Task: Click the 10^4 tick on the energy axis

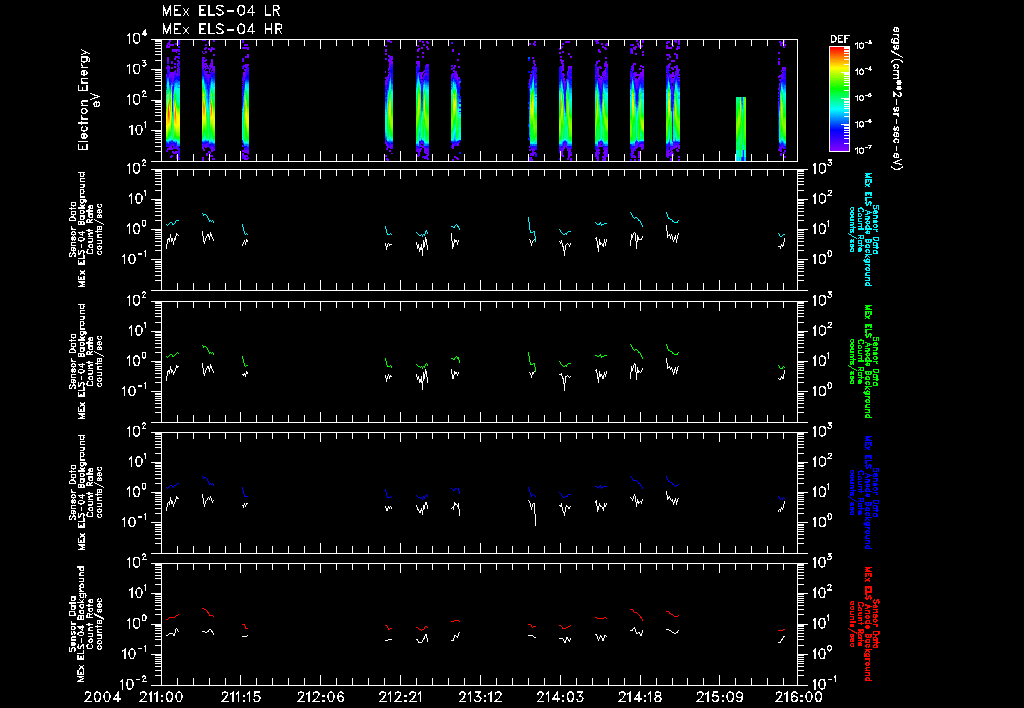Action: [x=137, y=39]
